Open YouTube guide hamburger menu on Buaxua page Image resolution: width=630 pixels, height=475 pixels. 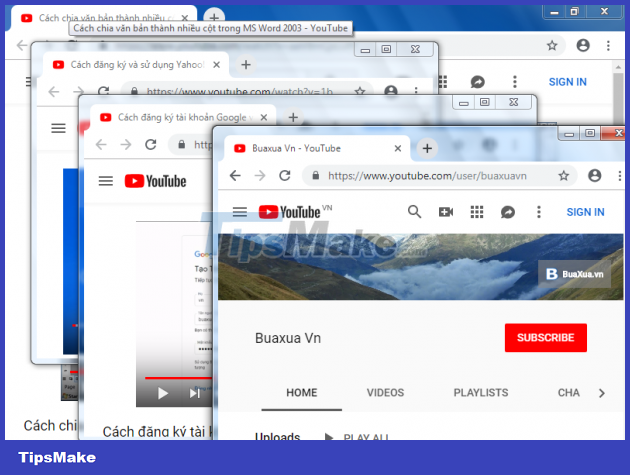pos(239,212)
